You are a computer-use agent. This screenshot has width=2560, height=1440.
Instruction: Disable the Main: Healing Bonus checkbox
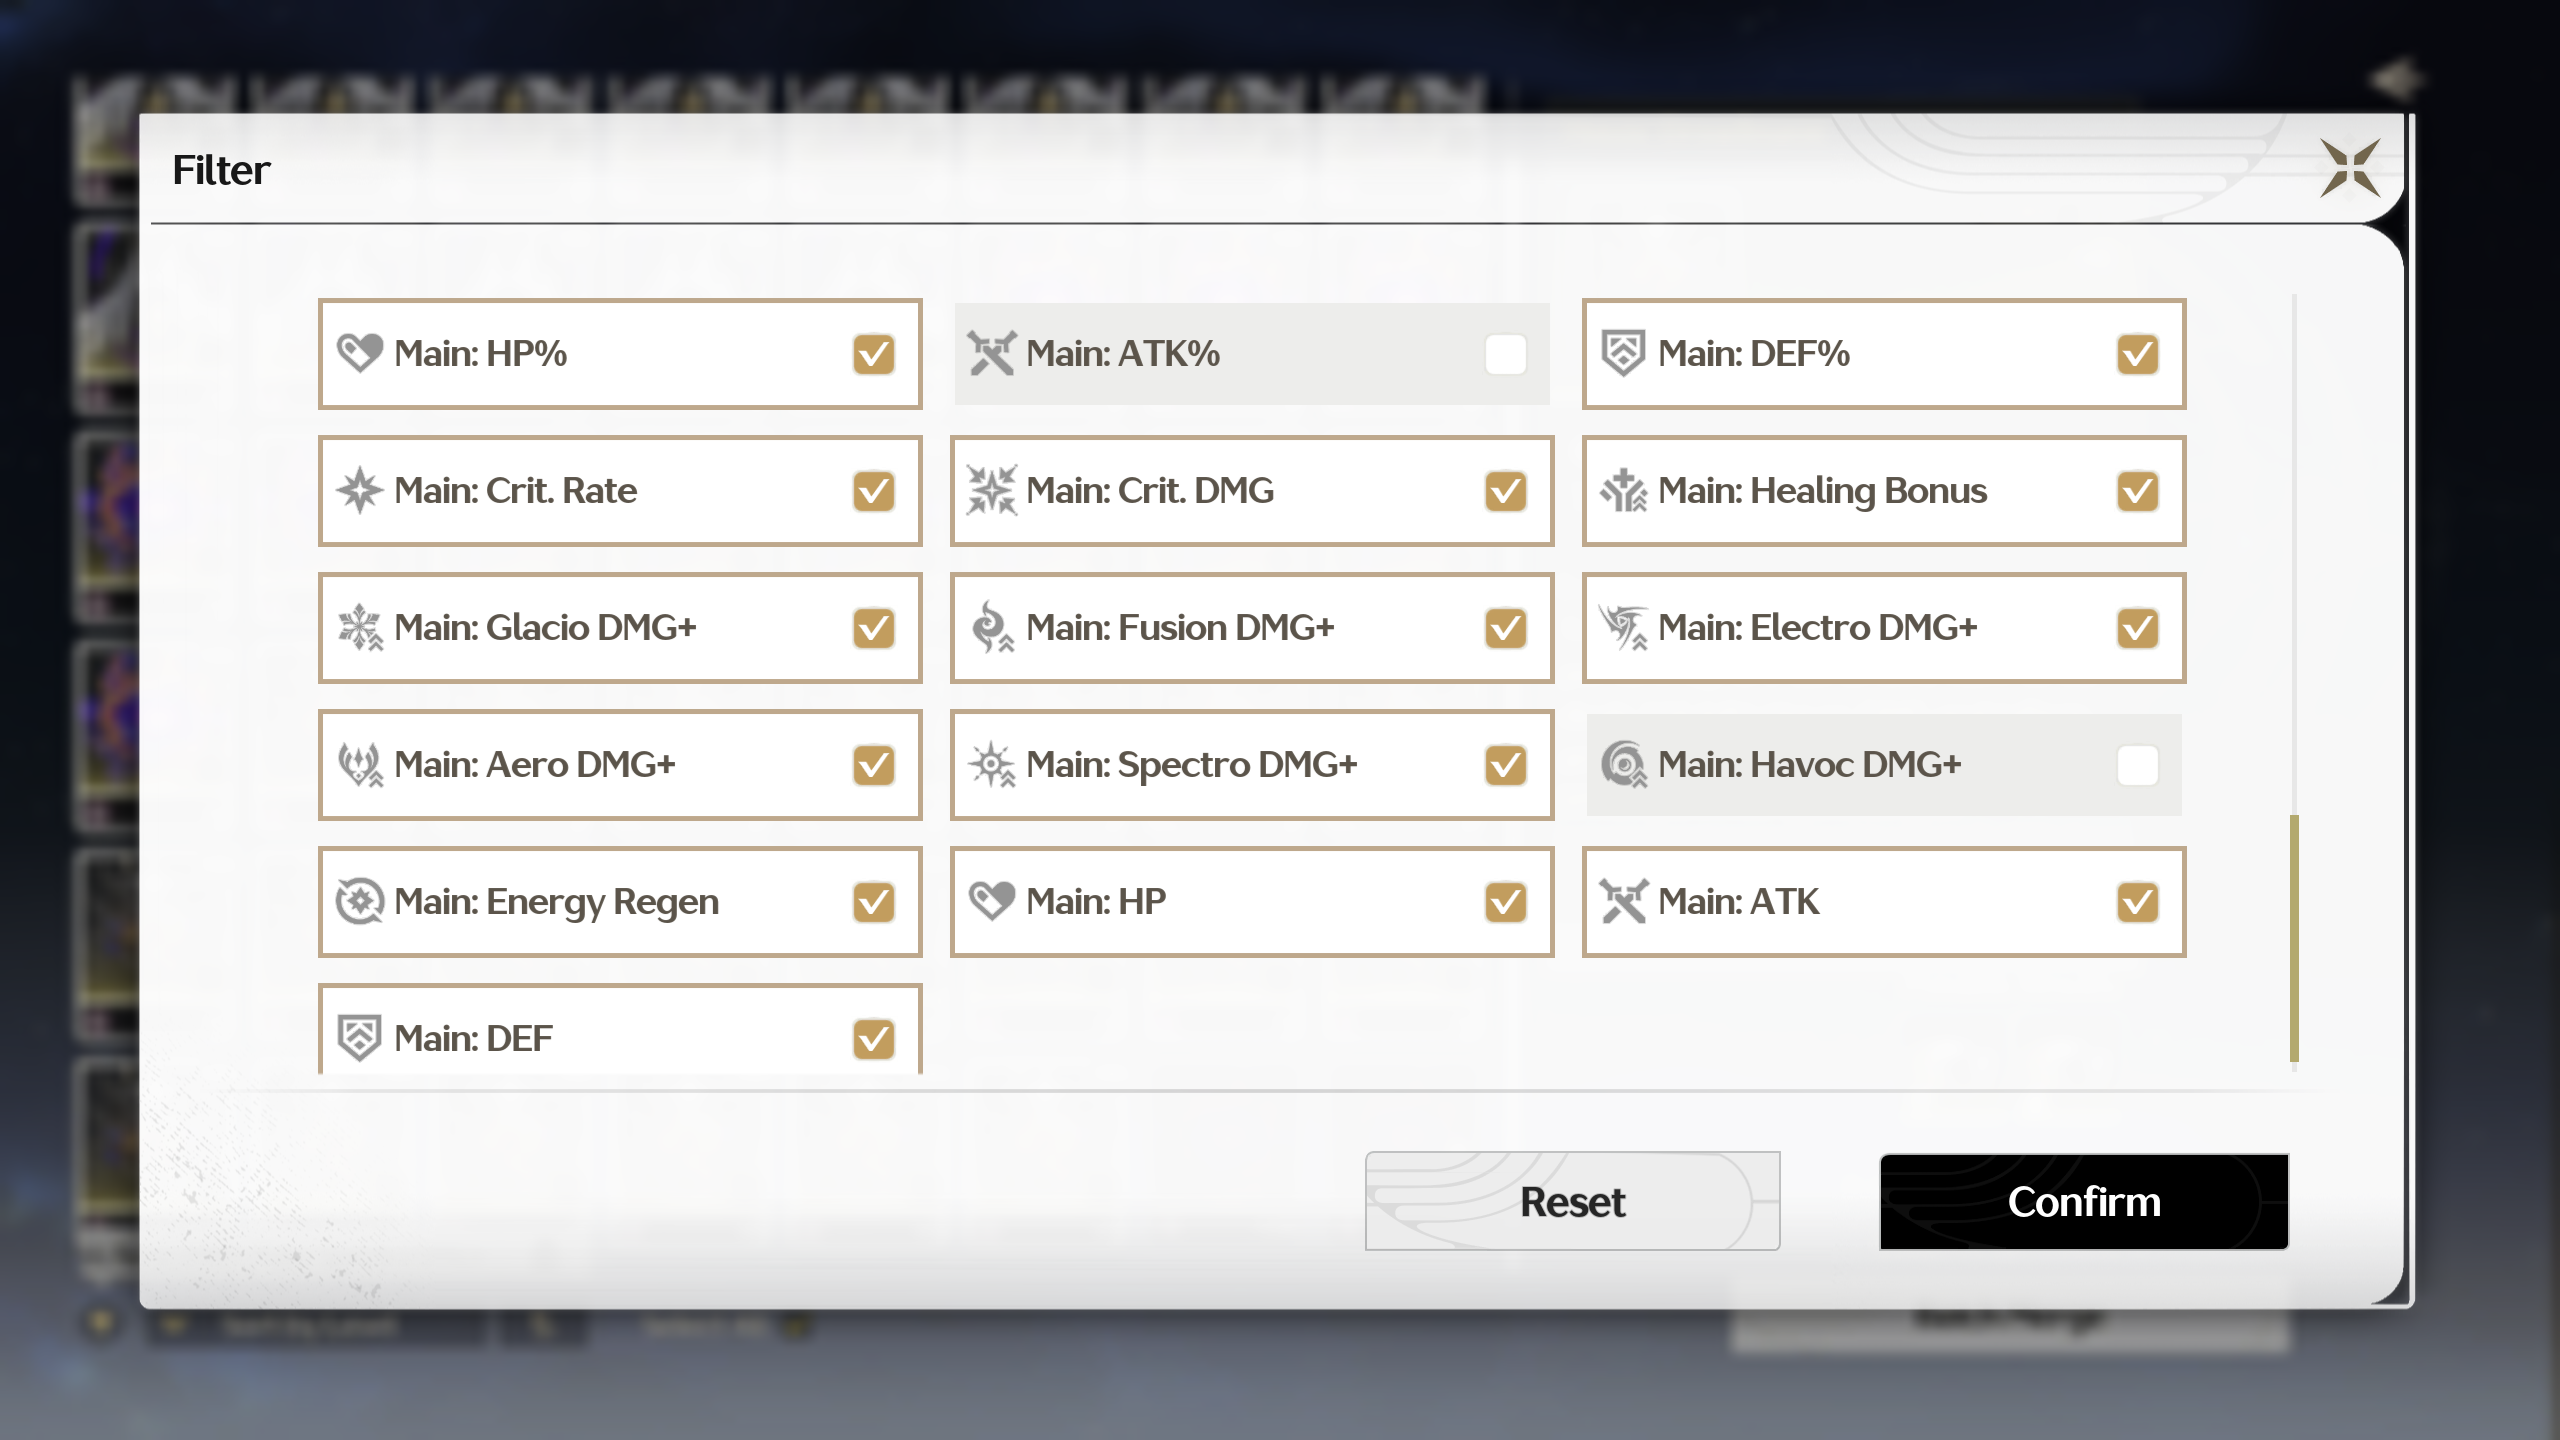coord(2137,491)
